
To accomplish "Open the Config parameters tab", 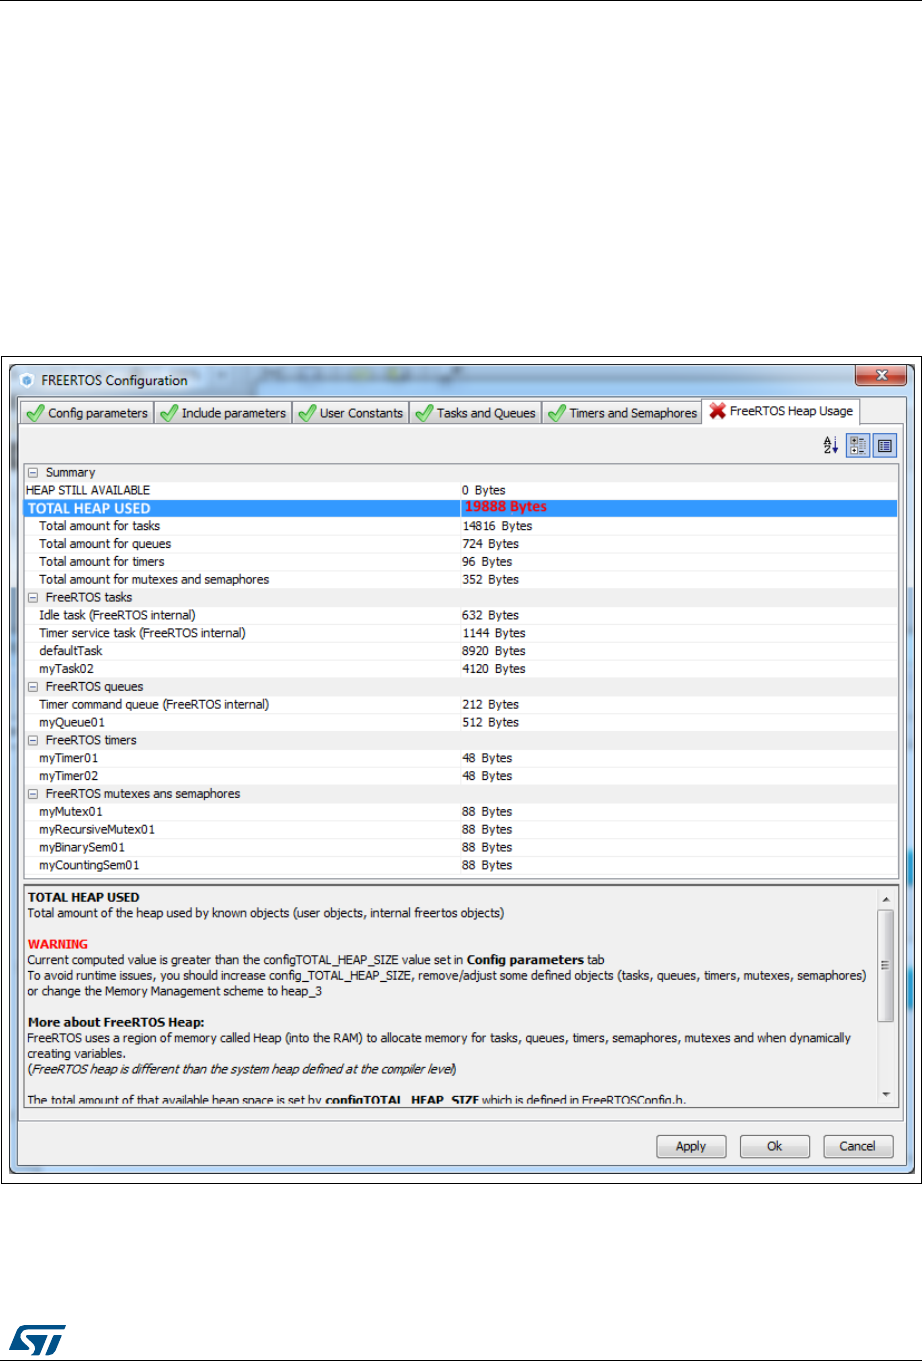I will 87,413.
